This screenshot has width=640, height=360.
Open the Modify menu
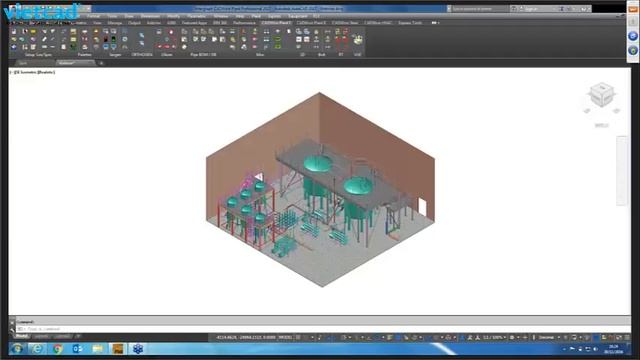point(173,16)
